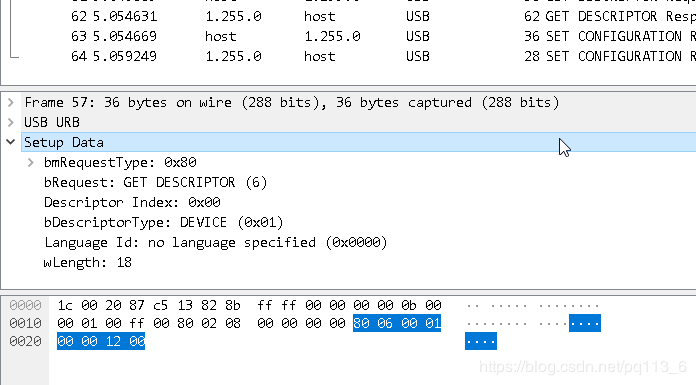This screenshot has height=385, width=696.
Task: Click highlighted bytes '00 00 12 00'
Action: pos(101,341)
